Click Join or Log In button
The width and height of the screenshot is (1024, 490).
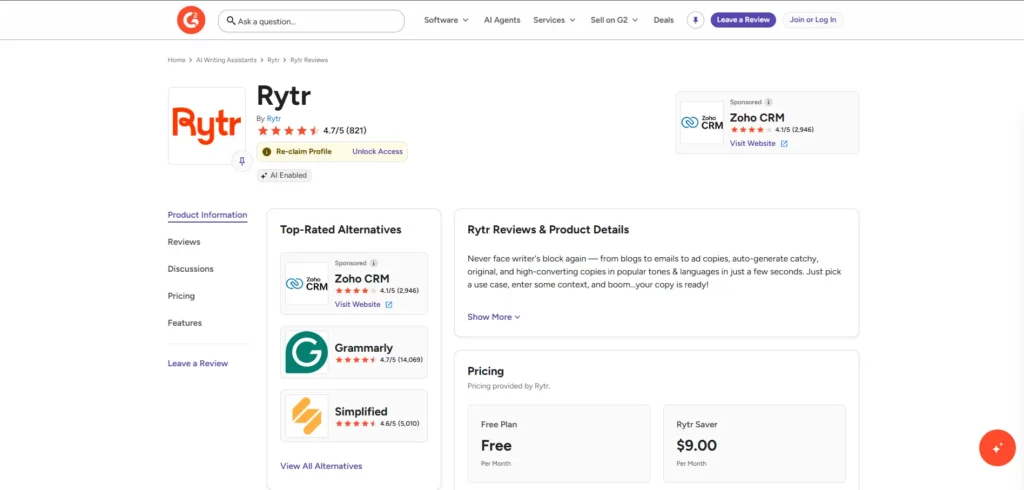[x=813, y=20]
